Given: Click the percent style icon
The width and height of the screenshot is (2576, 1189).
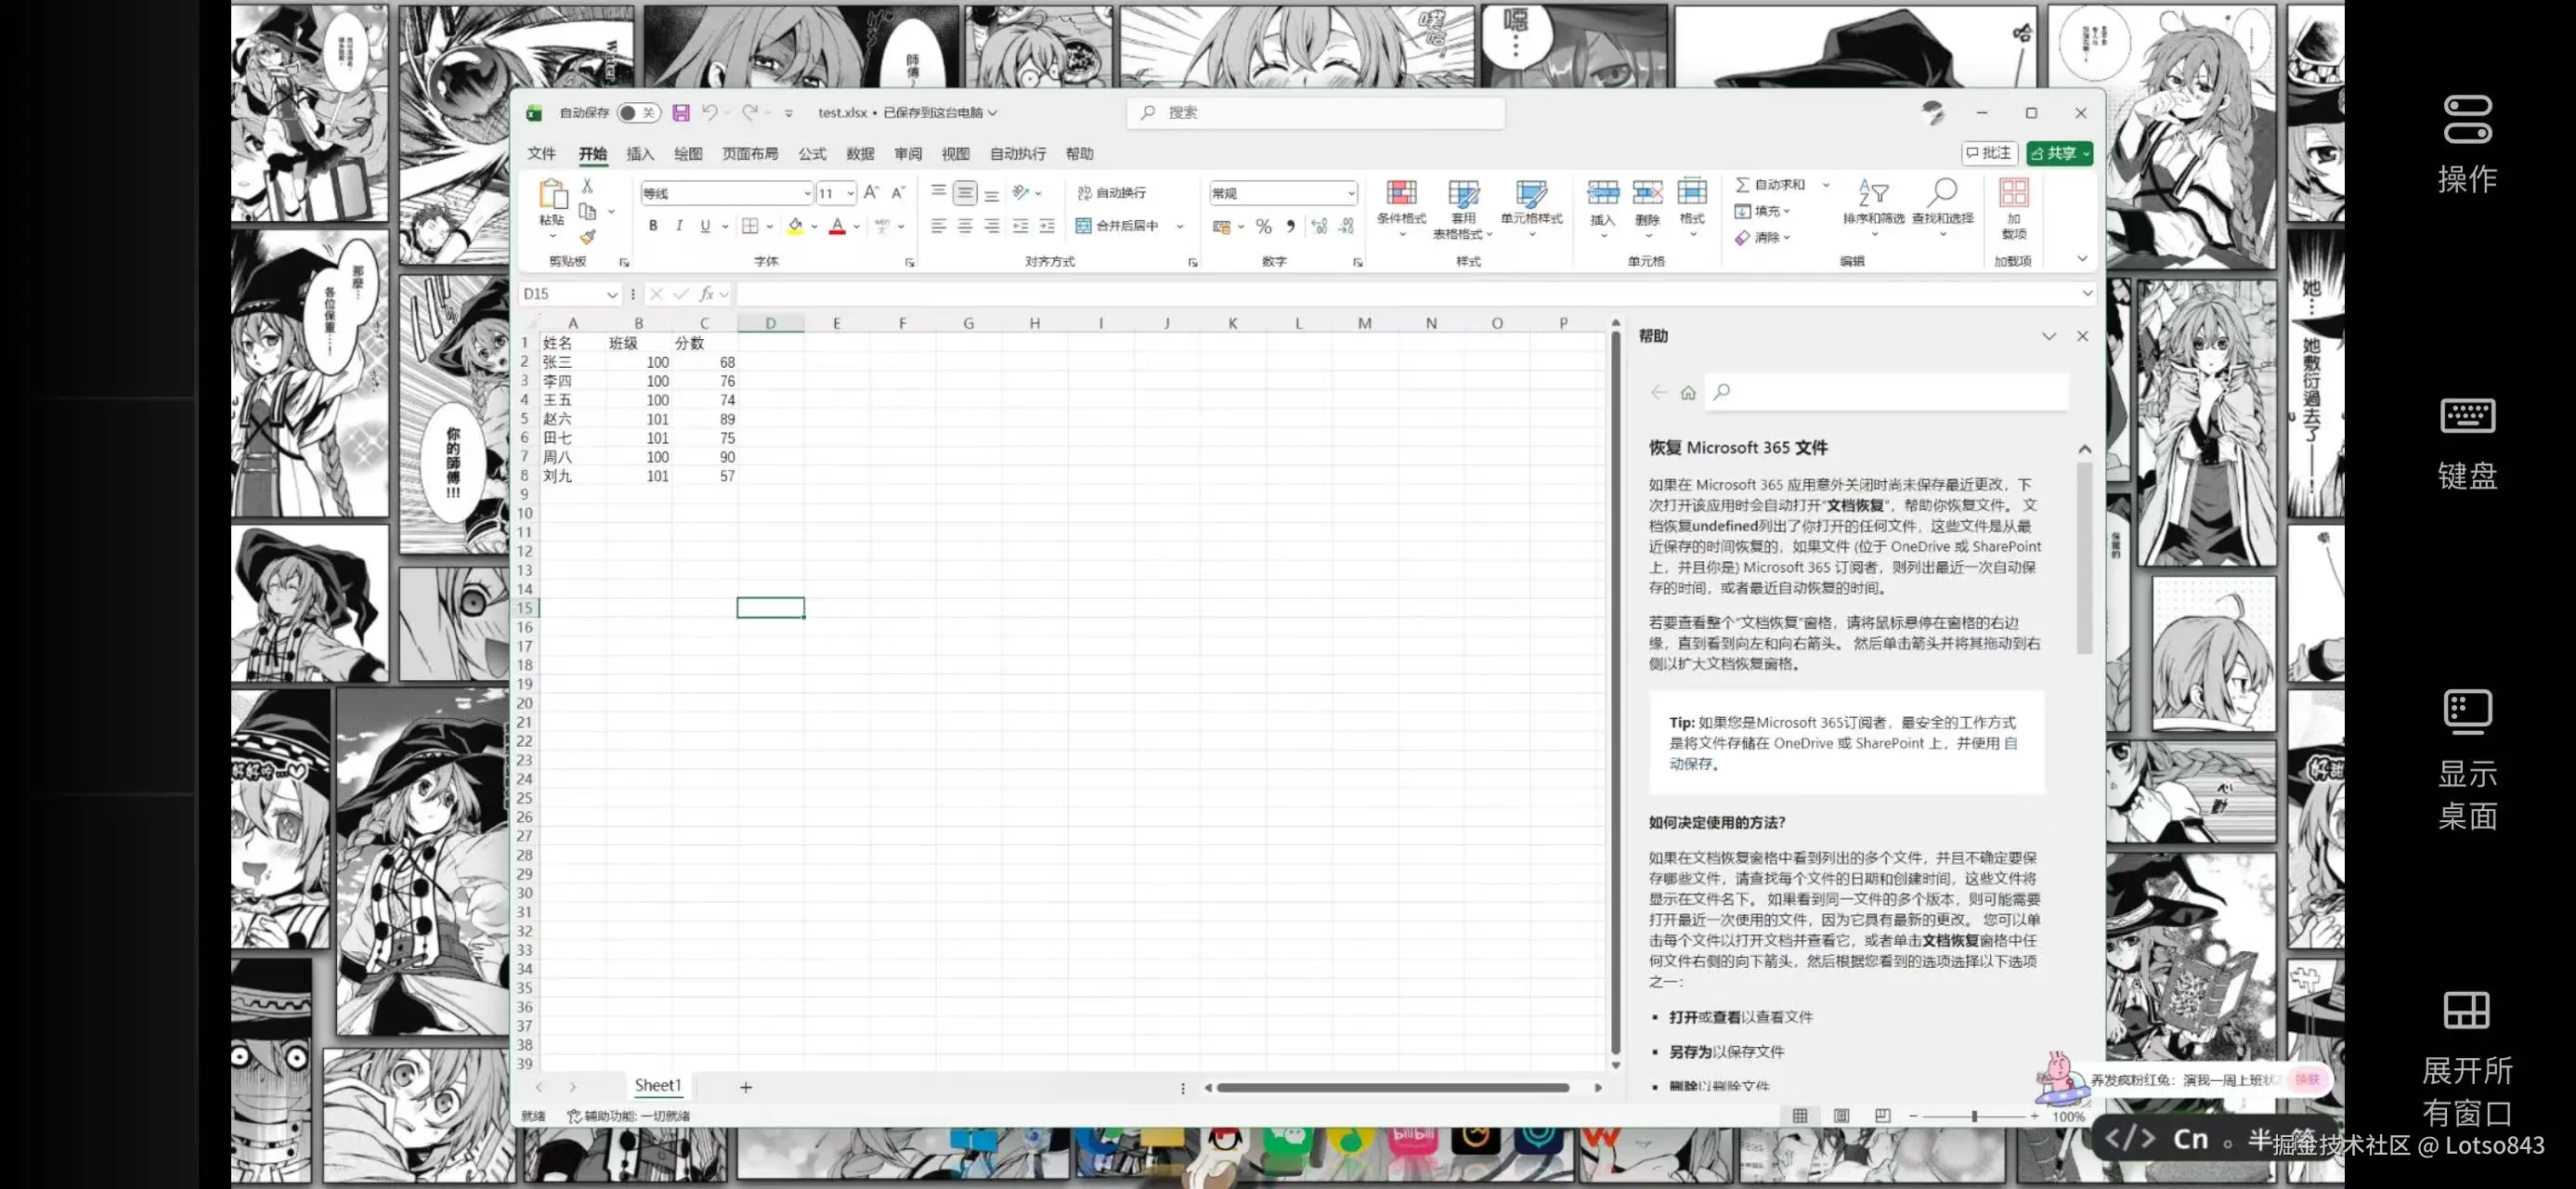Looking at the screenshot, I should pos(1264,226).
